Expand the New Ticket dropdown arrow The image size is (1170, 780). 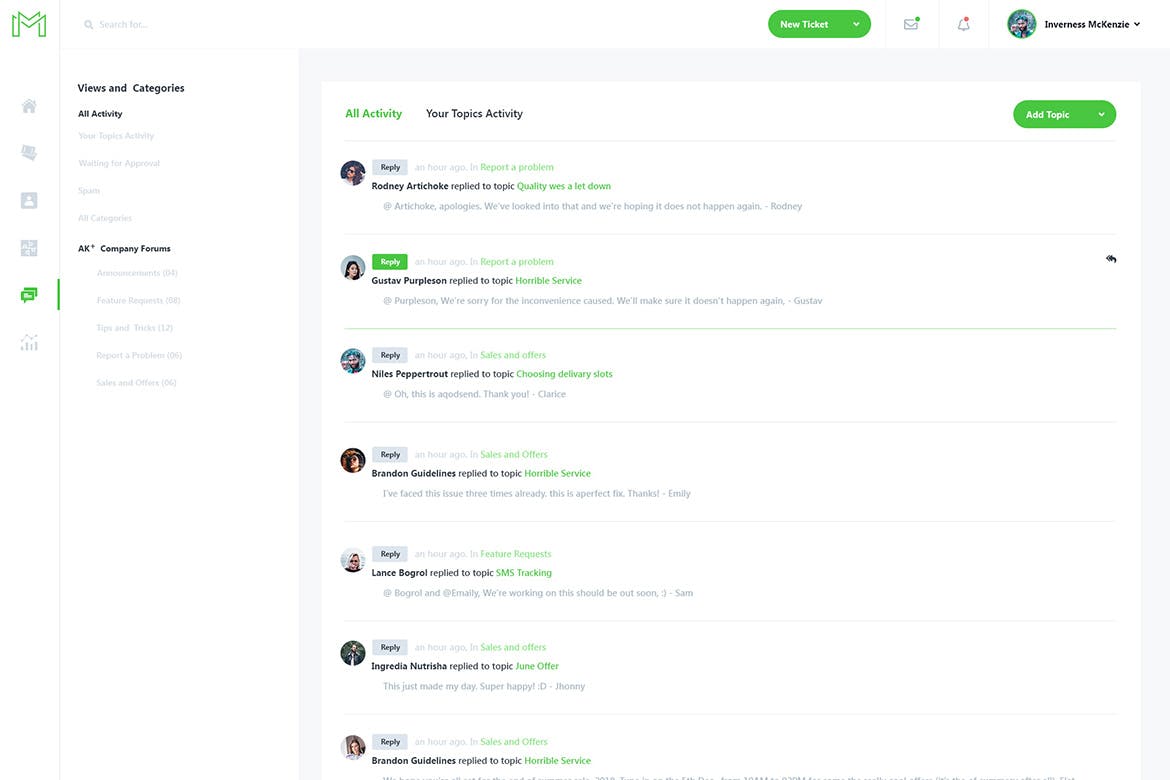tap(856, 24)
